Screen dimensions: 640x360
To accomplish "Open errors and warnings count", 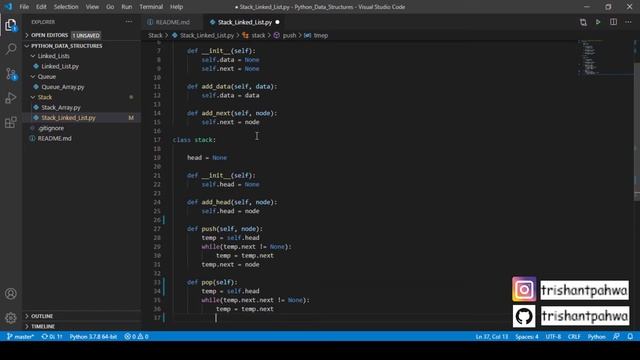I will pyautogui.click(x=136, y=337).
